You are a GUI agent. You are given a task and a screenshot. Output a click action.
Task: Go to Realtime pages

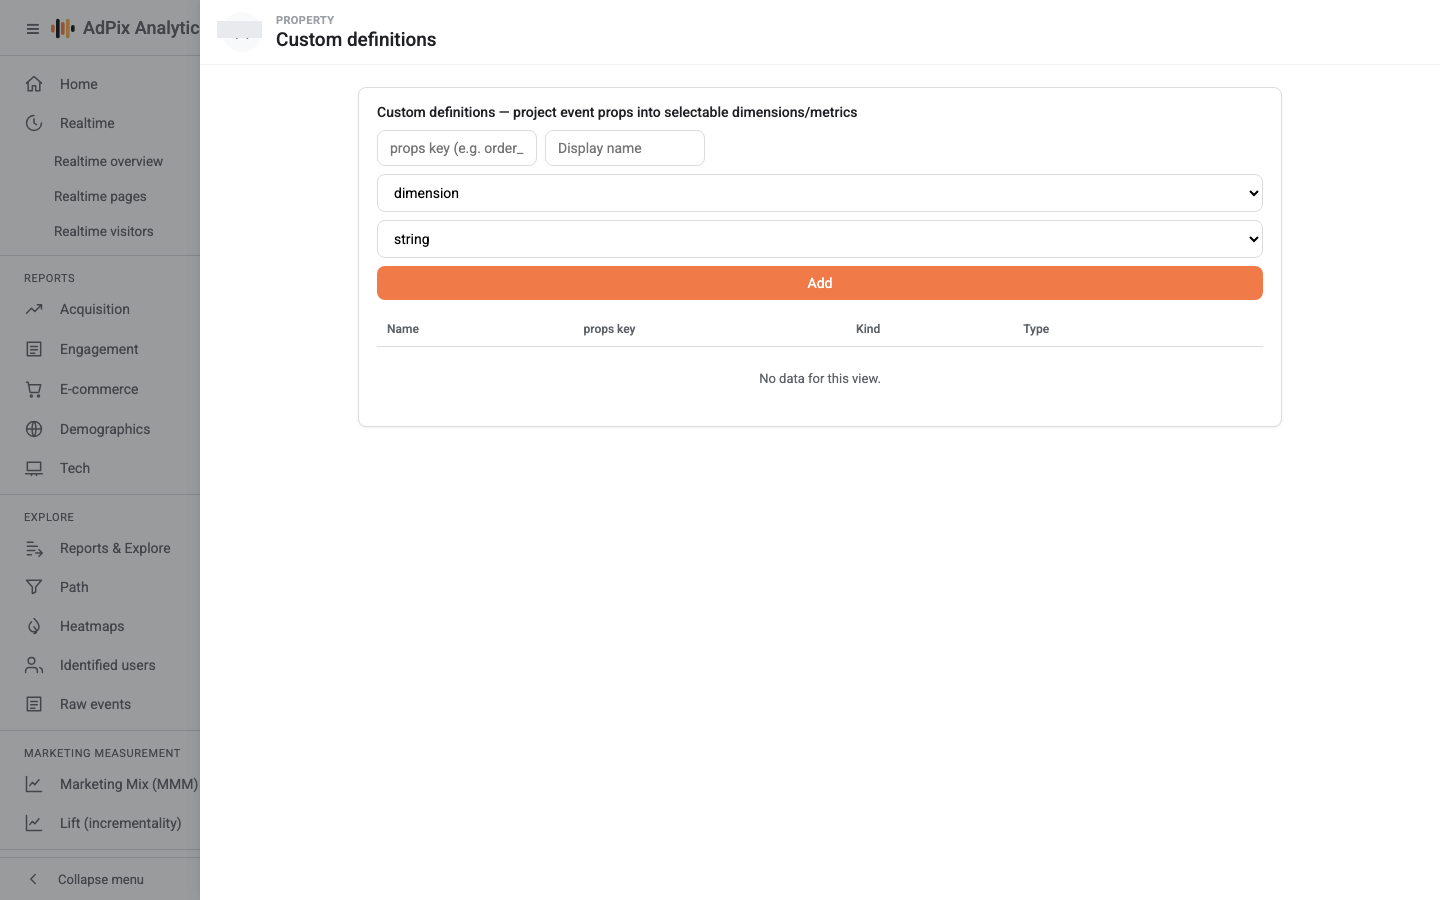[x=100, y=196]
